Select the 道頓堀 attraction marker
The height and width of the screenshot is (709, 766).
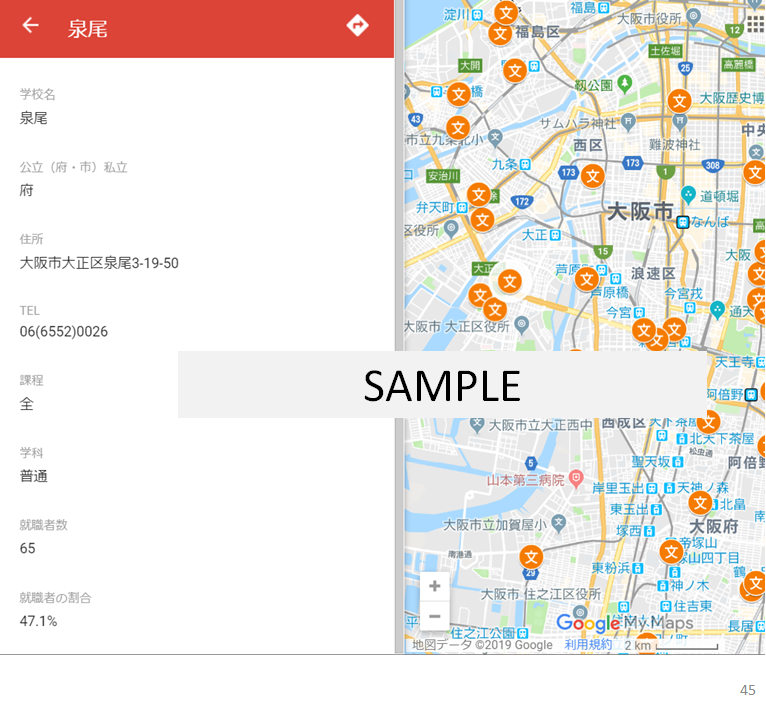click(688, 194)
